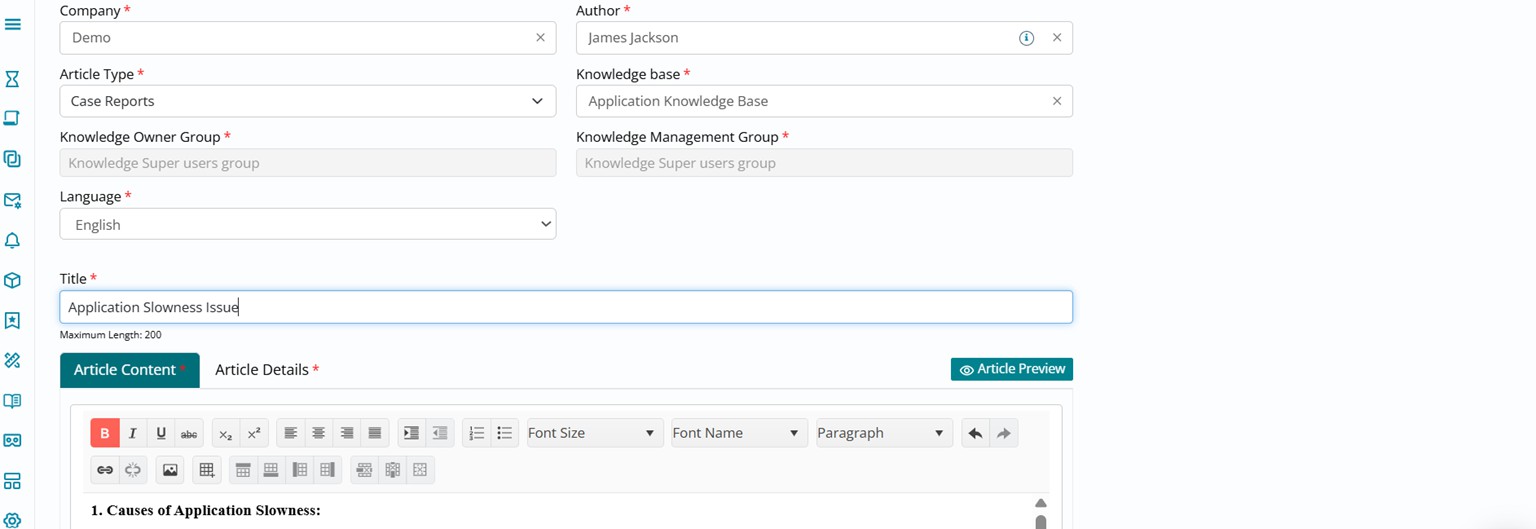Switch to the Article Content tab
Screen dimensions: 1536x529
(130, 370)
